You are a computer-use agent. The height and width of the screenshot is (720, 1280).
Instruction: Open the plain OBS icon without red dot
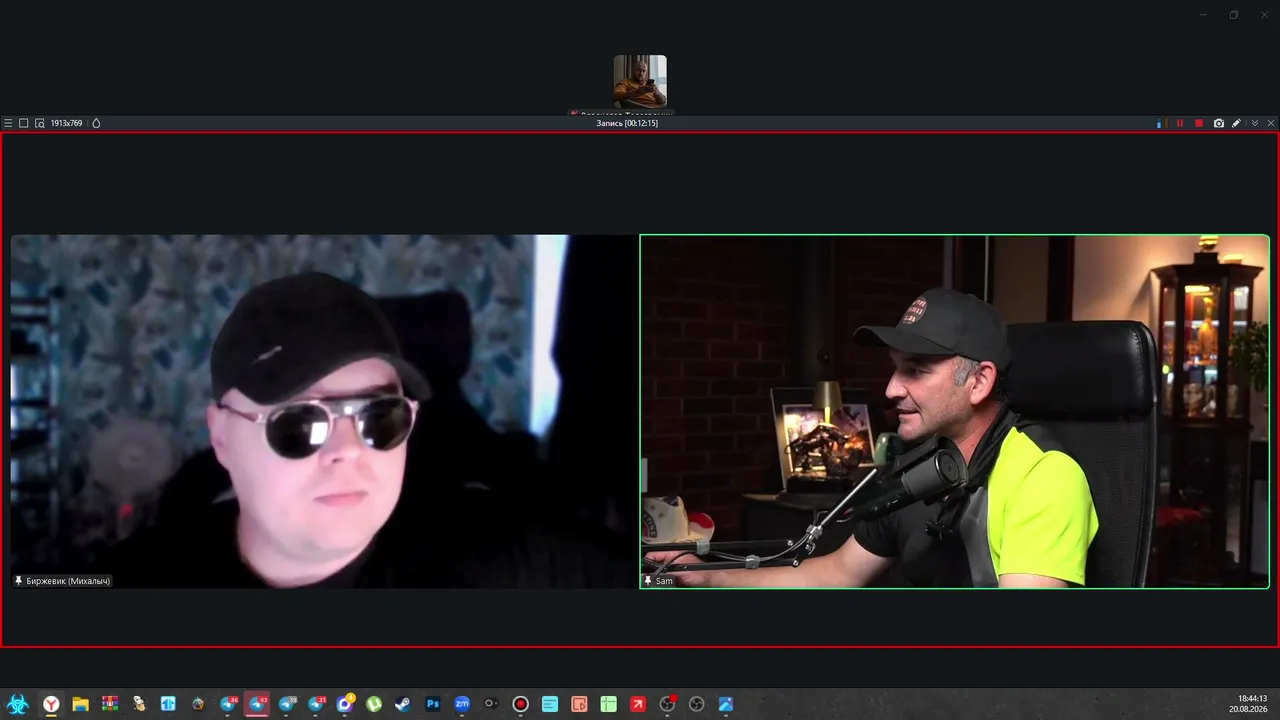[x=697, y=704]
